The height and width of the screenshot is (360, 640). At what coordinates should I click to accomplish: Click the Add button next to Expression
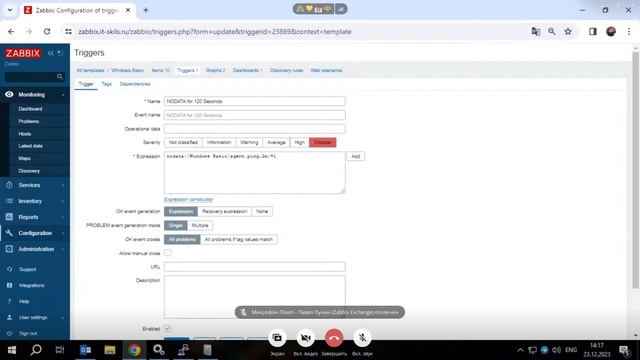coord(356,156)
